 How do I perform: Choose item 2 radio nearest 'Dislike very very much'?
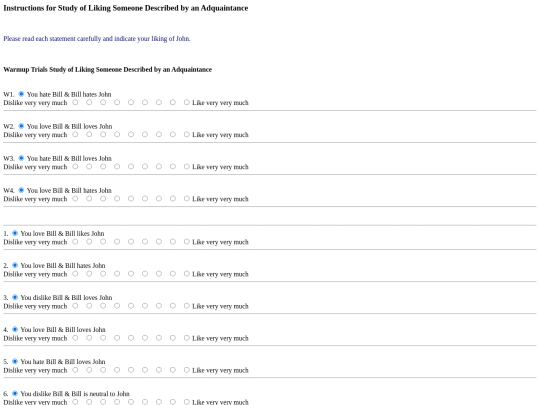click(75, 273)
